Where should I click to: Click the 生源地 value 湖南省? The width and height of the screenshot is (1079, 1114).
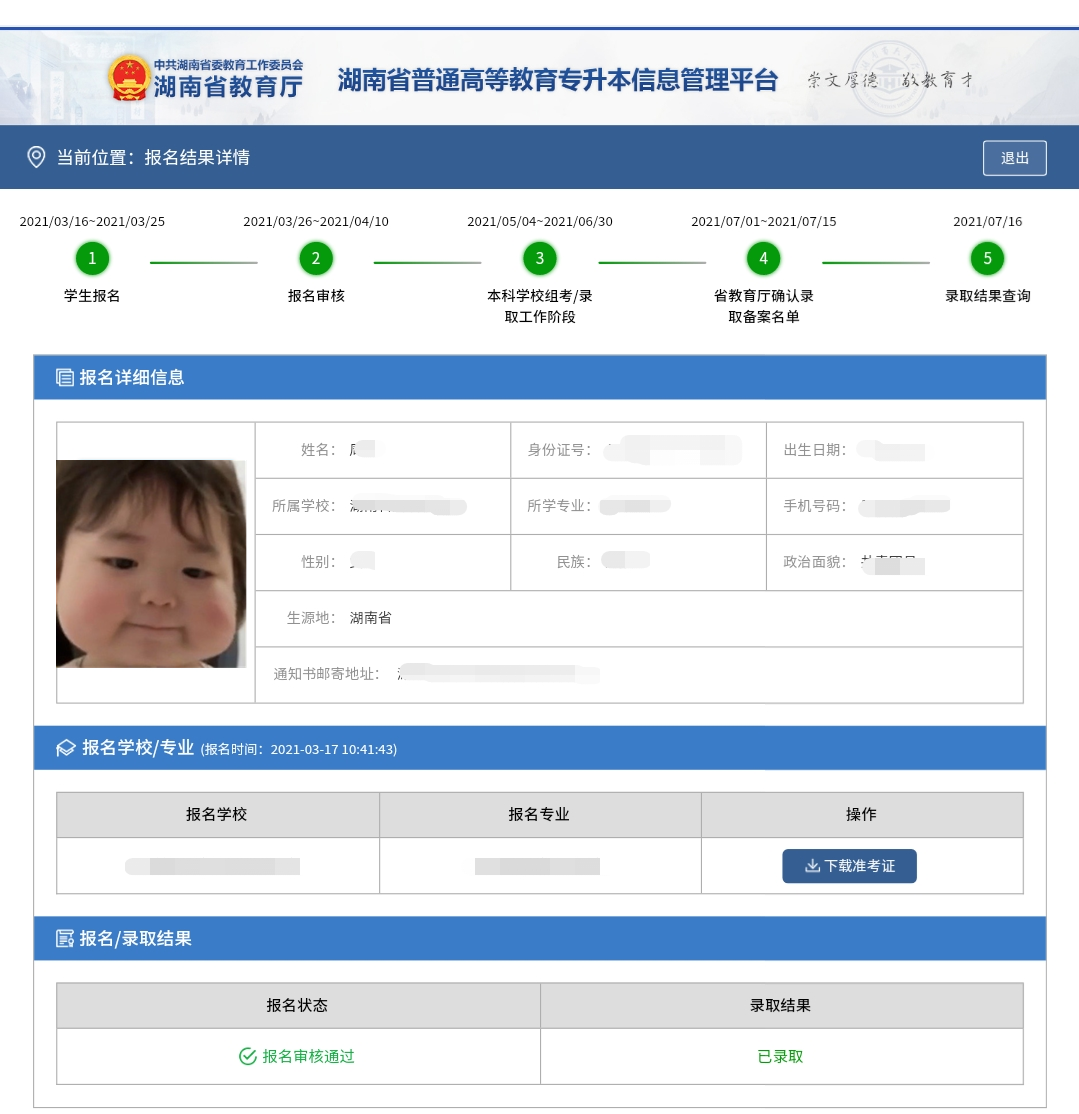(x=371, y=618)
